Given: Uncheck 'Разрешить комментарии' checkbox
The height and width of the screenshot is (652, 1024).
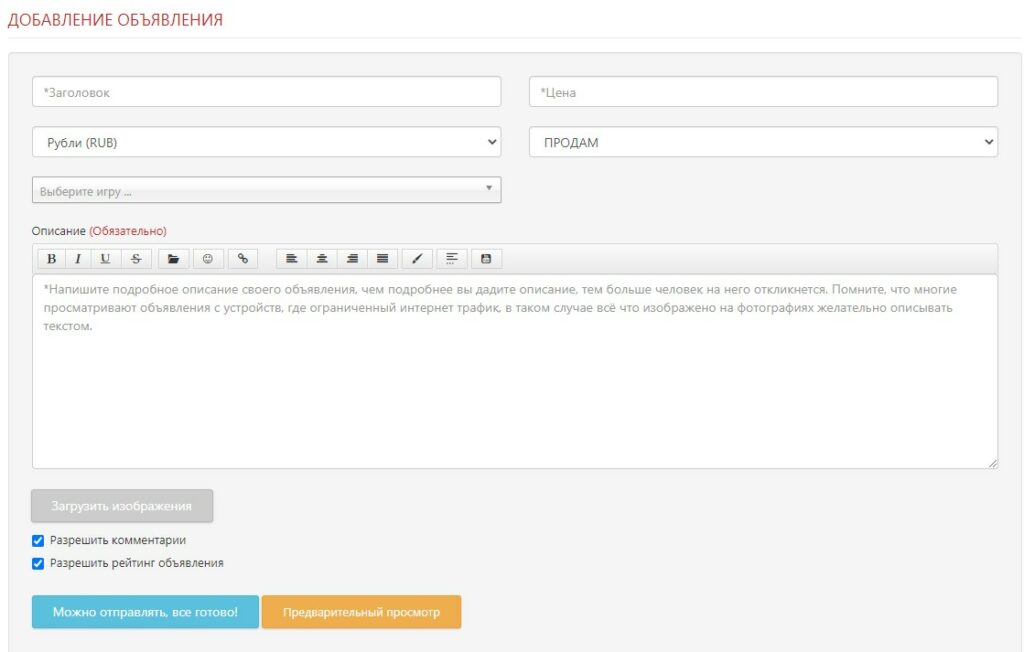Looking at the screenshot, I should 38,541.
